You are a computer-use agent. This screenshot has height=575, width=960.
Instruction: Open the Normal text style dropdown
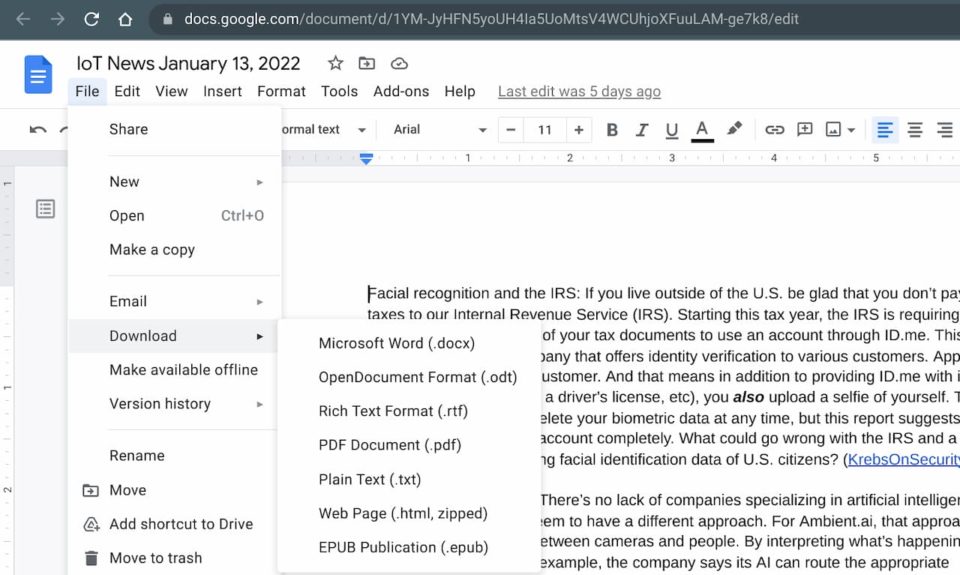click(323, 130)
